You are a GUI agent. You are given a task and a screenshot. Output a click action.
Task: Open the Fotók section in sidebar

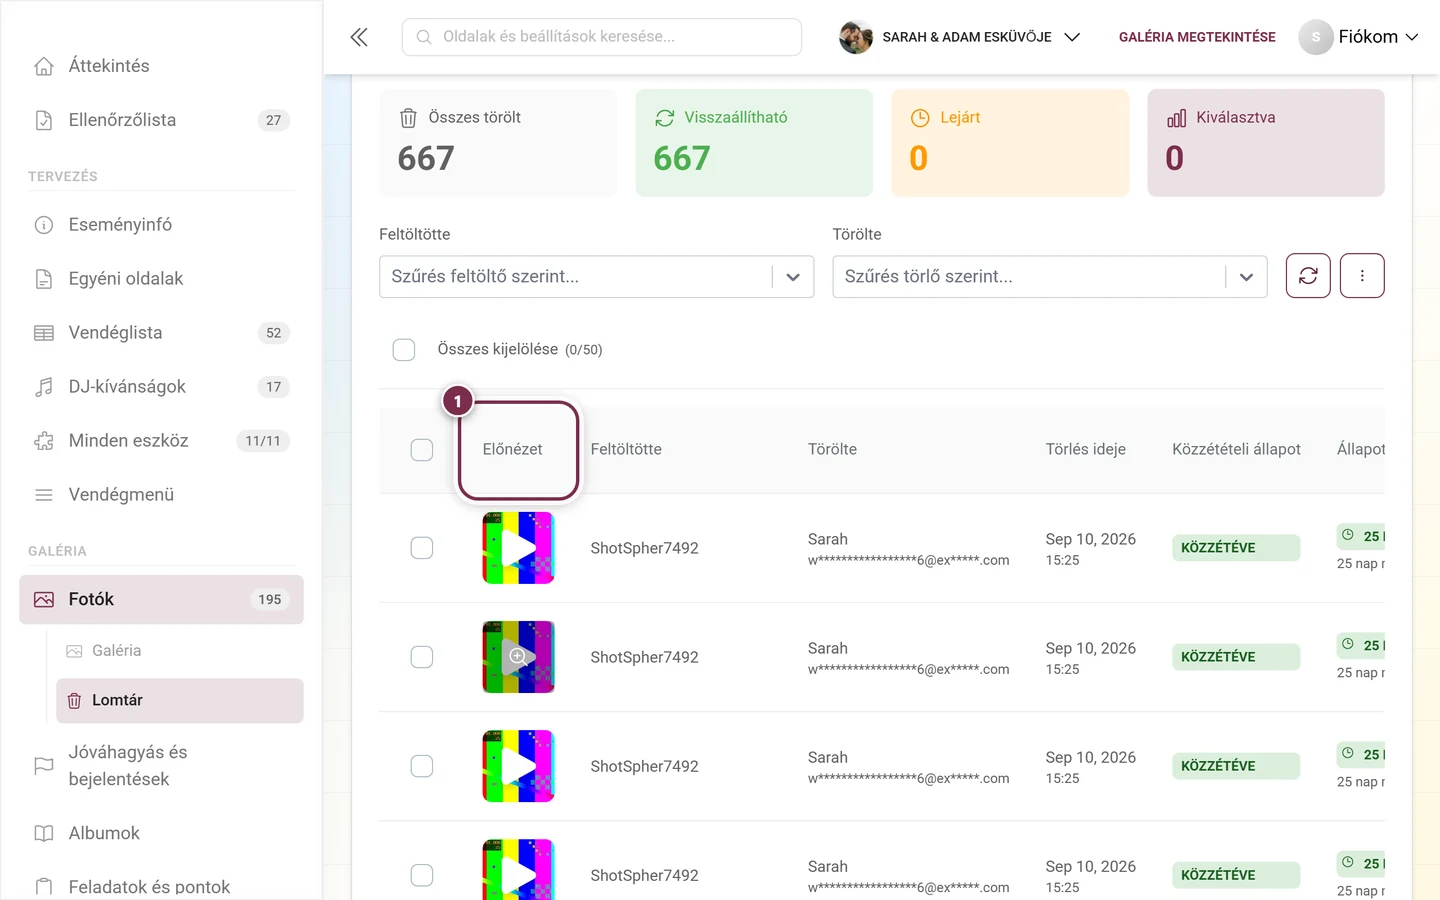pyautogui.click(x=161, y=600)
